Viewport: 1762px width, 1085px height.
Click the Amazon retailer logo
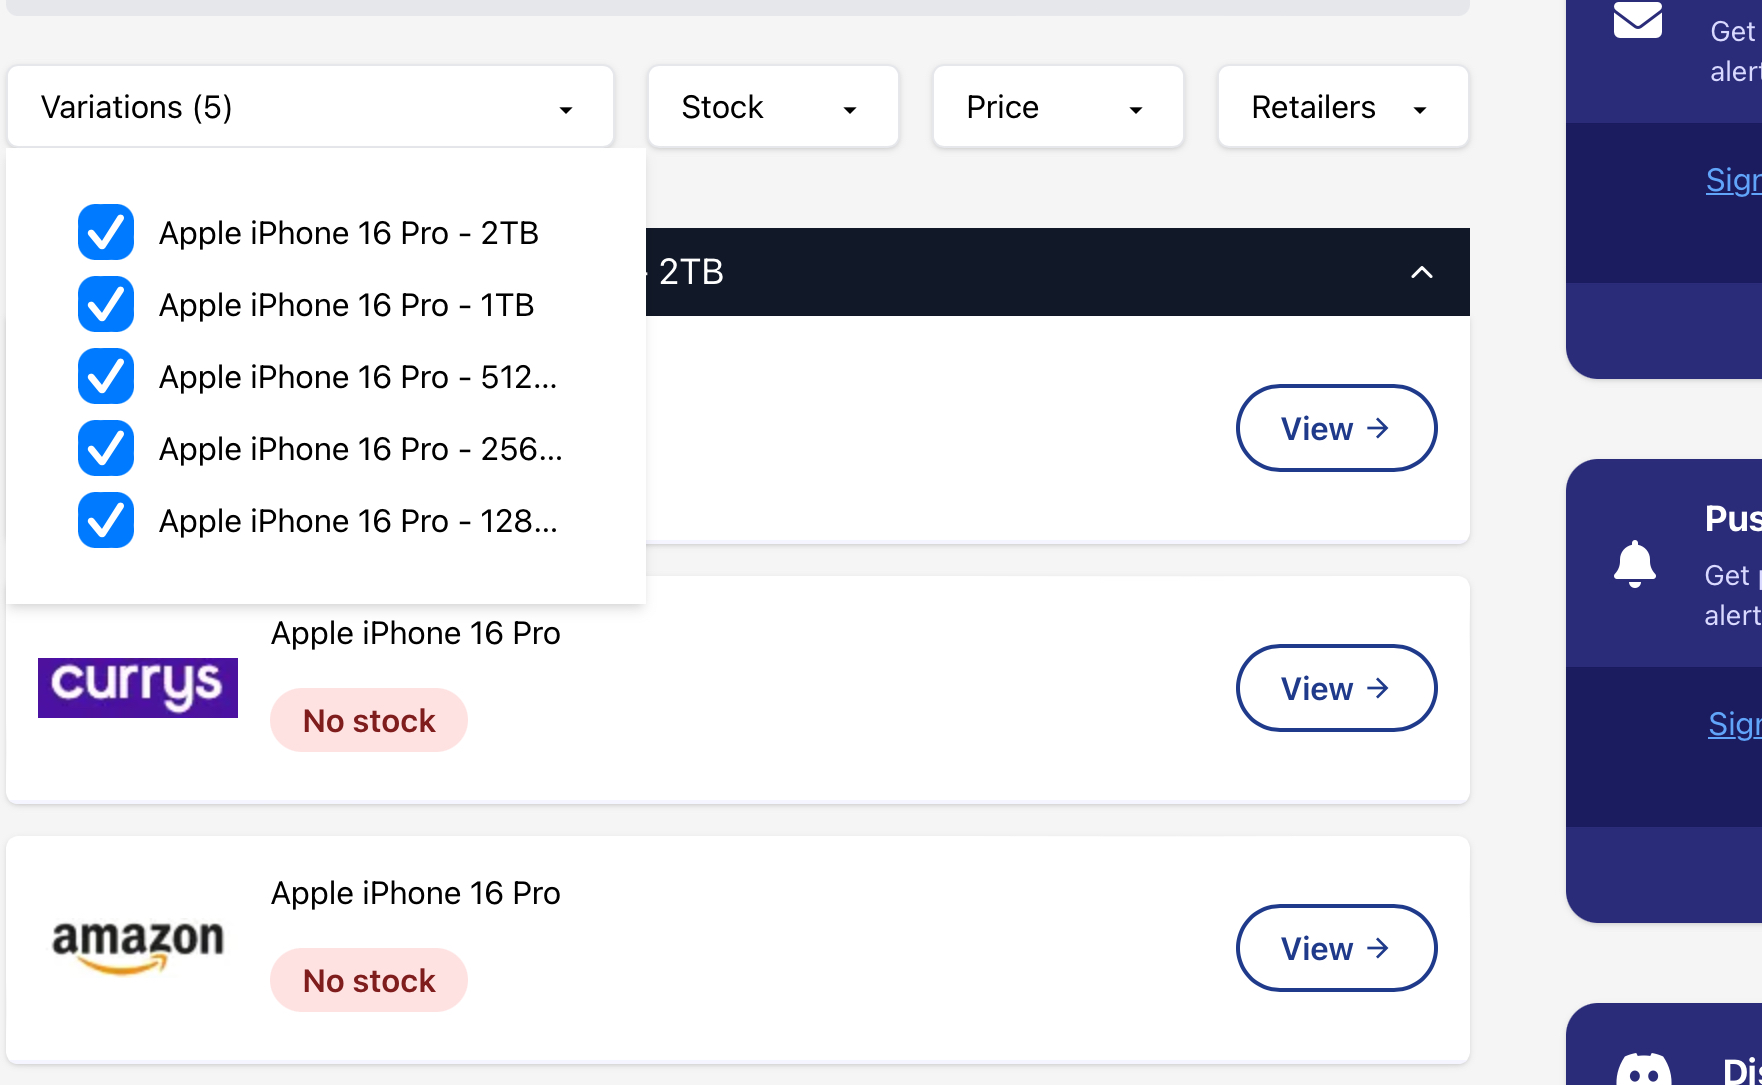point(138,945)
